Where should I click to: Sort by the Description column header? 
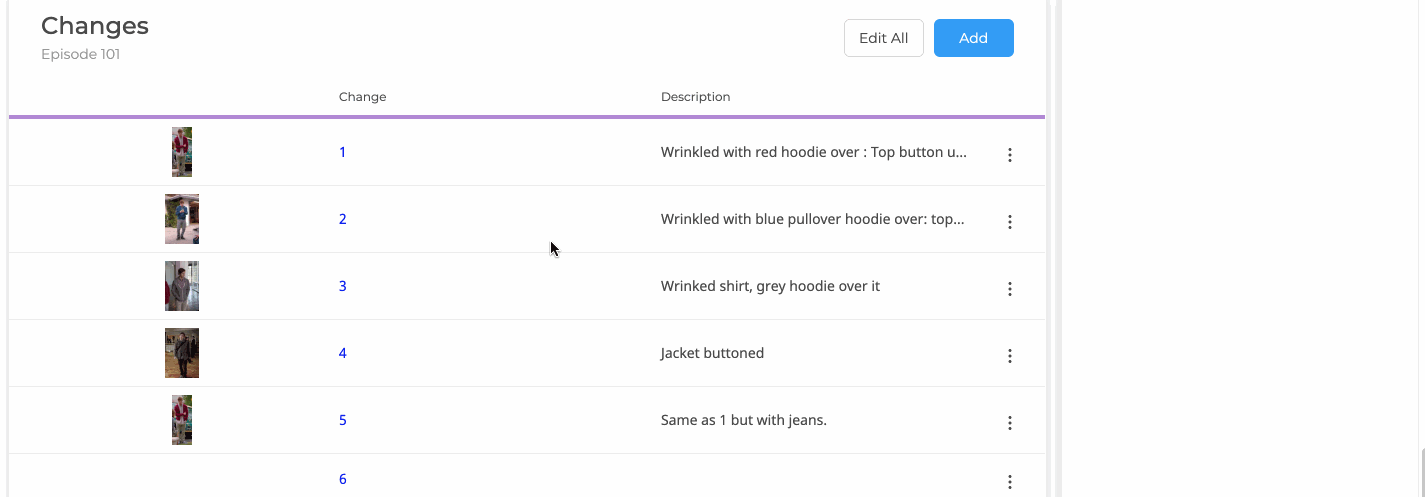point(695,97)
